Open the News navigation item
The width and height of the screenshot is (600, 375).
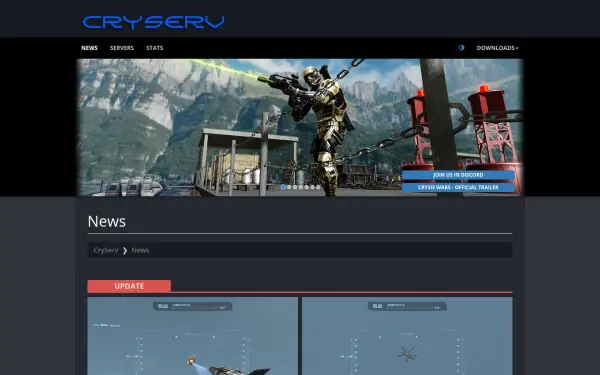point(89,48)
